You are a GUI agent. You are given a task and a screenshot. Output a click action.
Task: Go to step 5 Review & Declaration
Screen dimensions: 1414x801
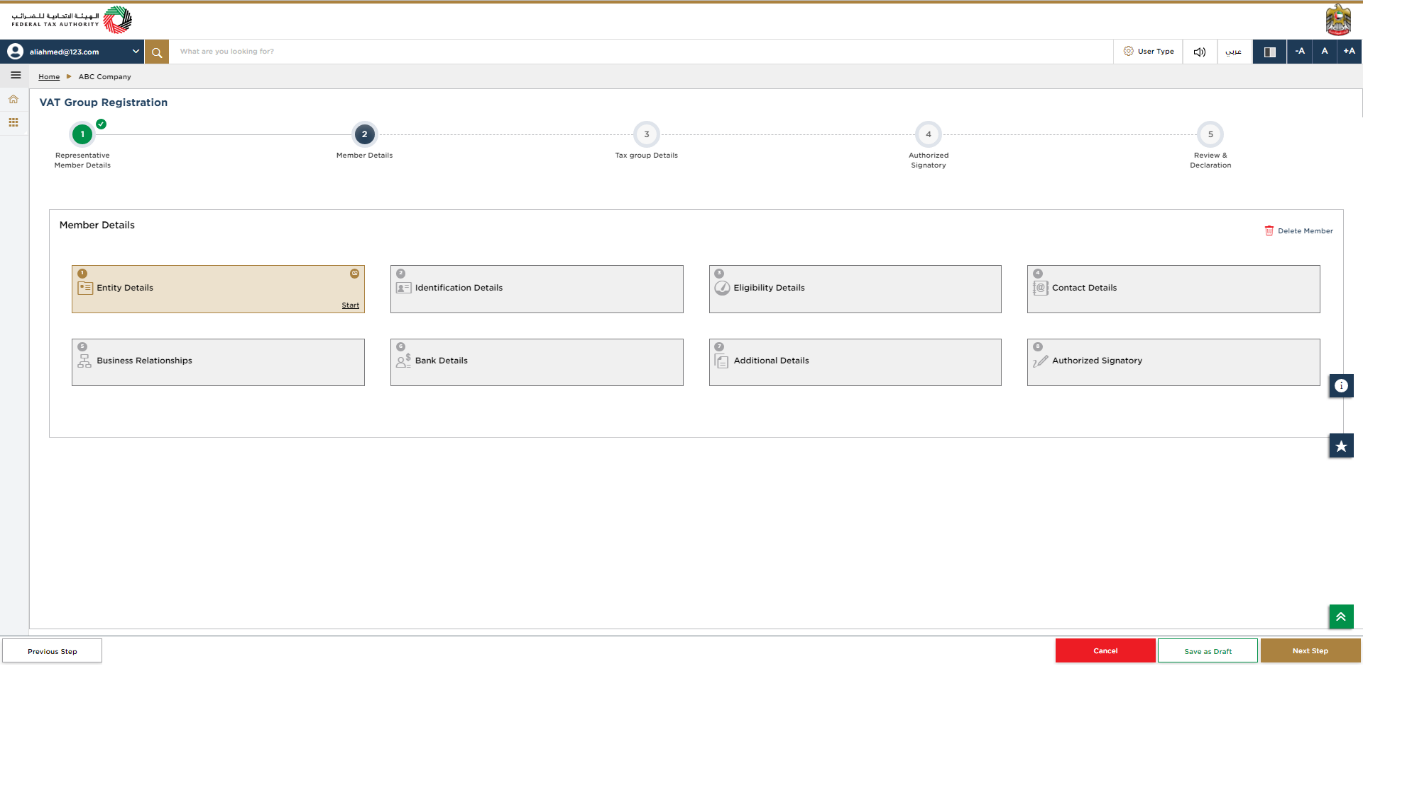pos(1210,134)
